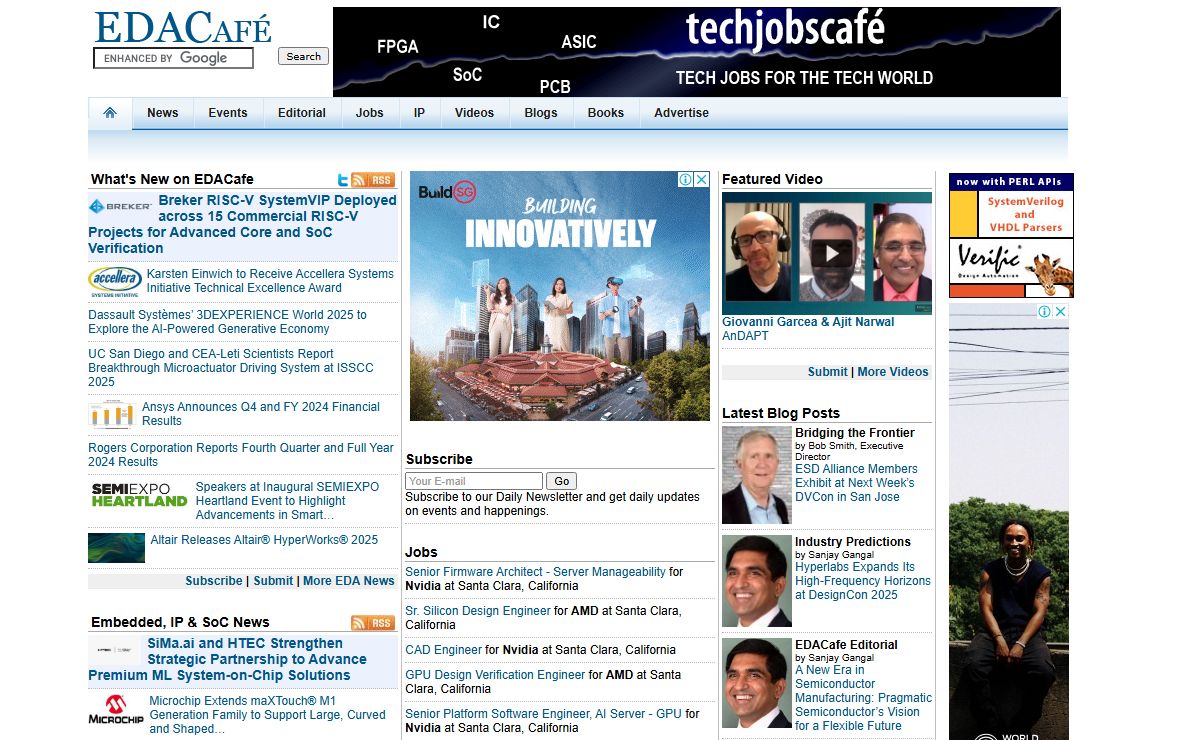
Task: Open Sr. Silicon Design Engineer job
Action: click(x=478, y=611)
